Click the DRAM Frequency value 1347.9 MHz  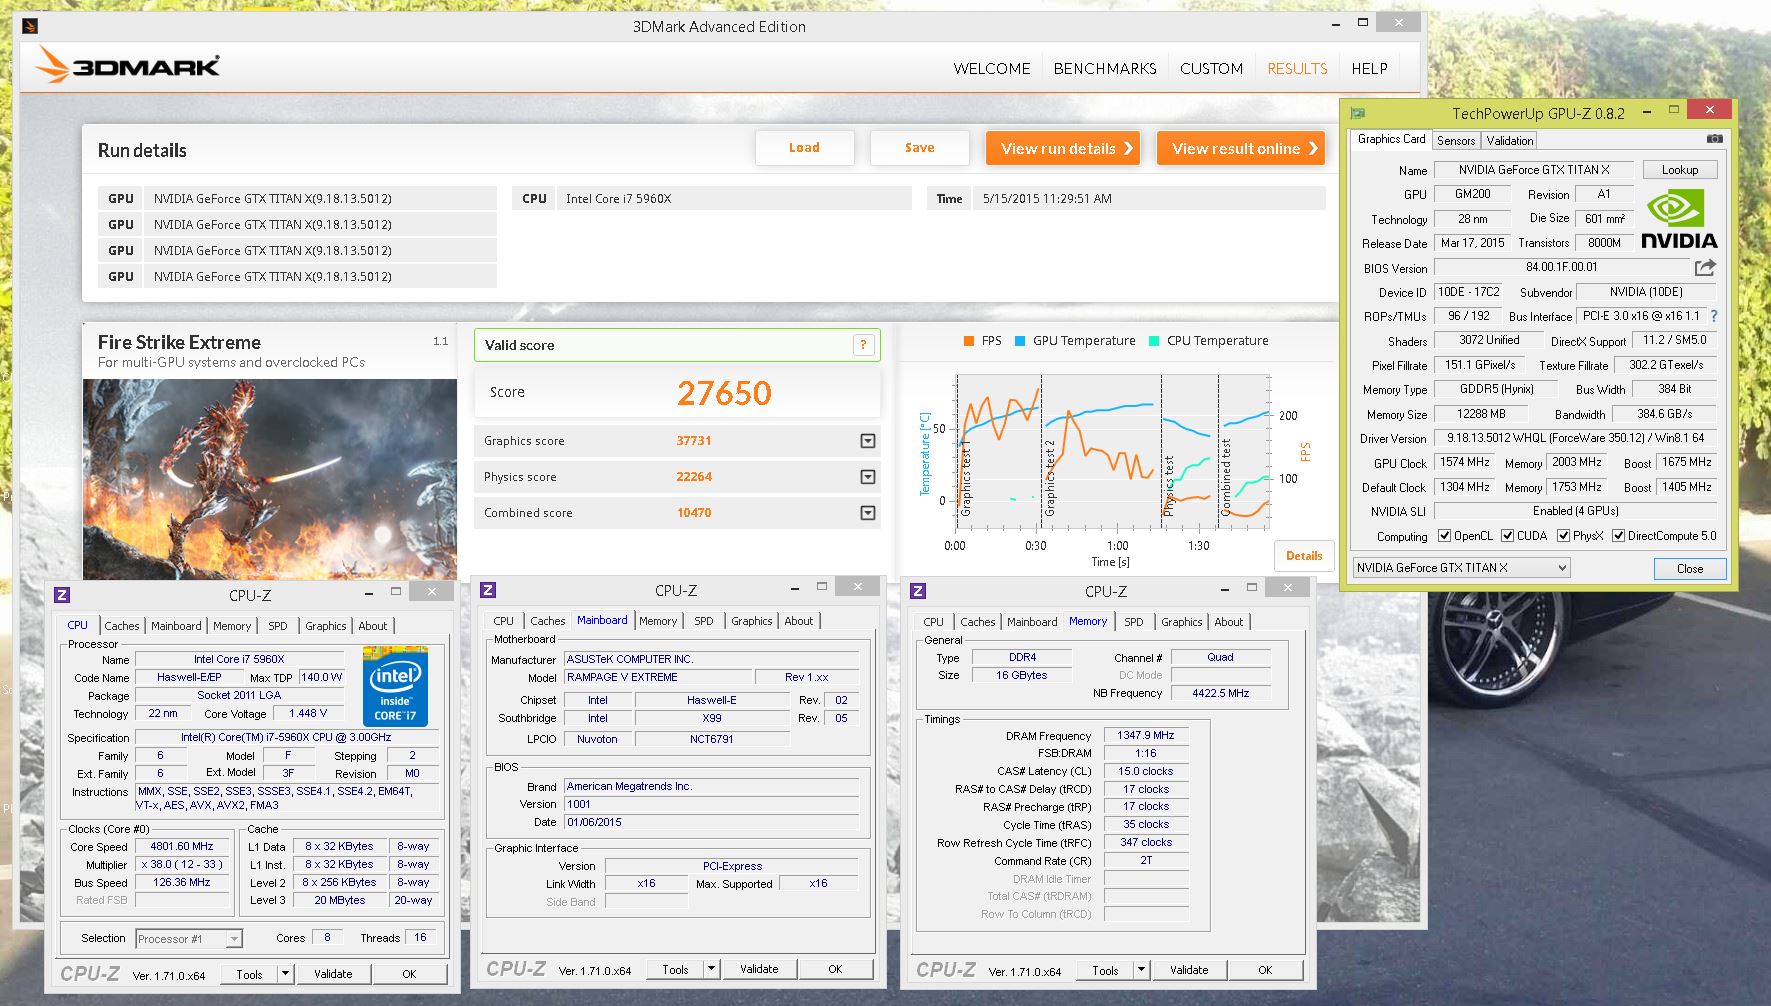tap(1146, 735)
